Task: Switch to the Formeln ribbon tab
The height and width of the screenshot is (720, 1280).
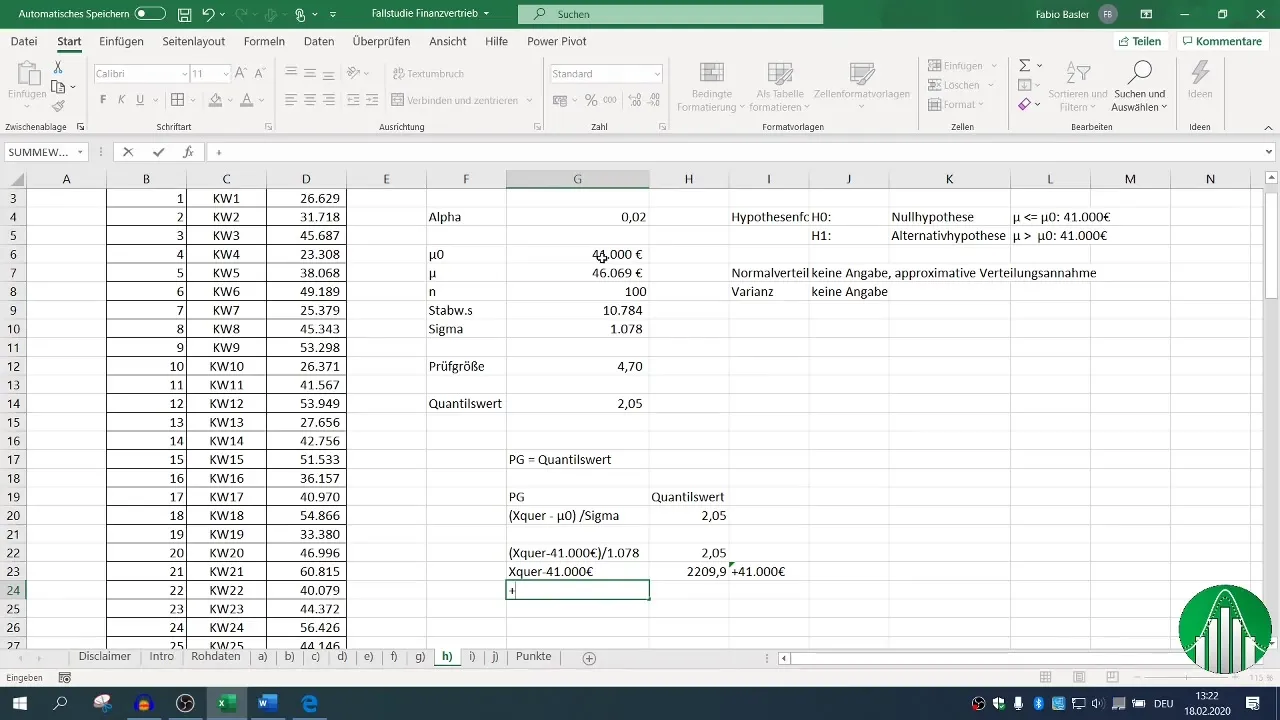Action: [264, 41]
